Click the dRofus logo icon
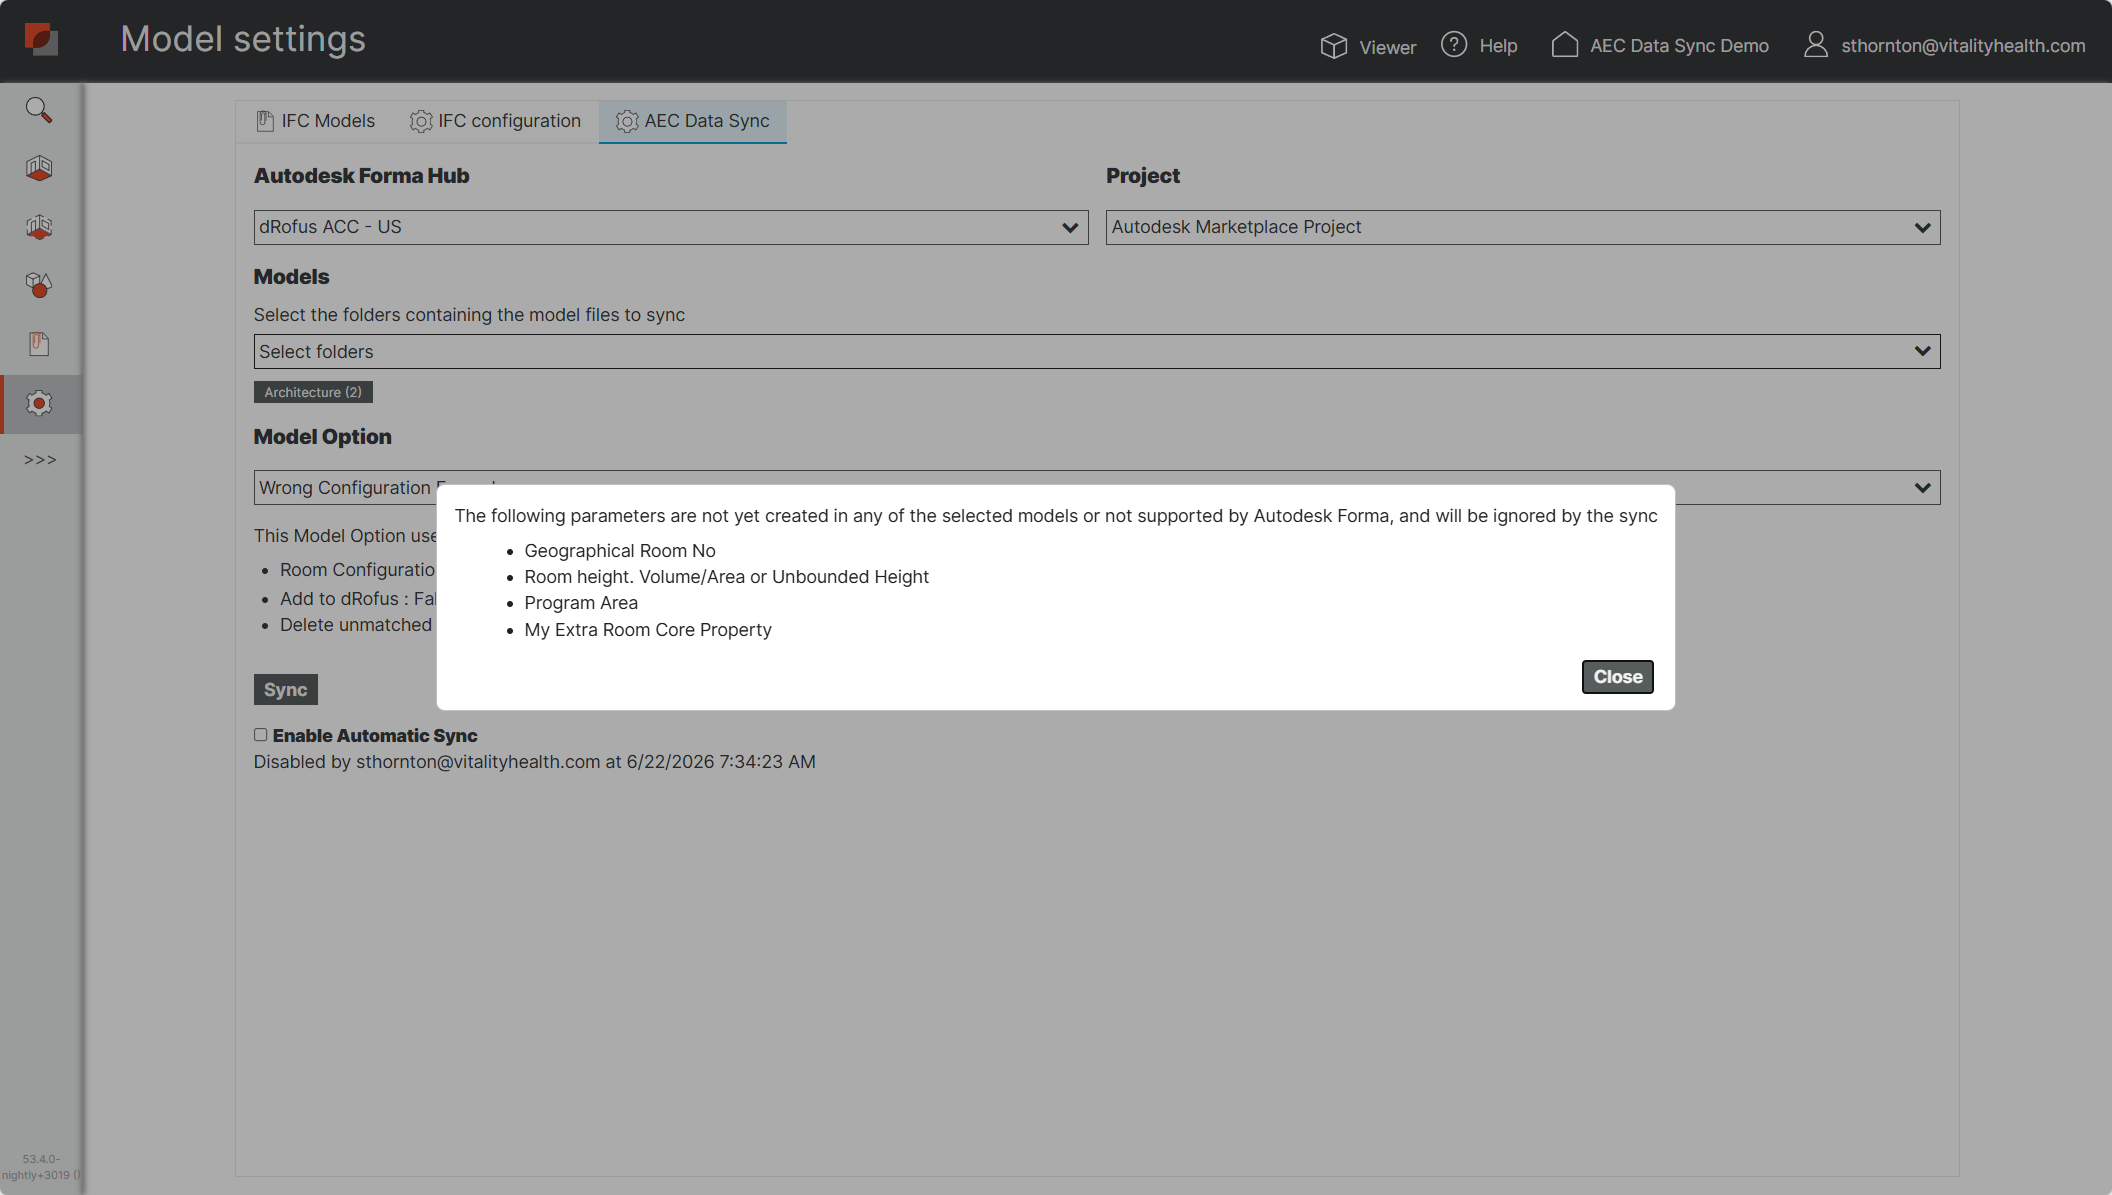The height and width of the screenshot is (1195, 2112). point(41,40)
